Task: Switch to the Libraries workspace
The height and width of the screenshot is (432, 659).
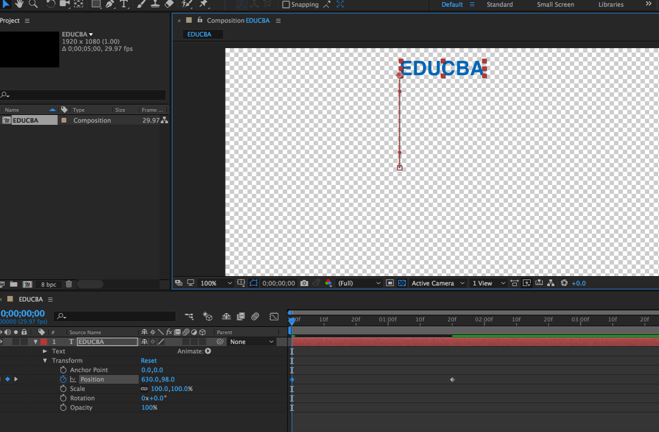Action: click(611, 5)
